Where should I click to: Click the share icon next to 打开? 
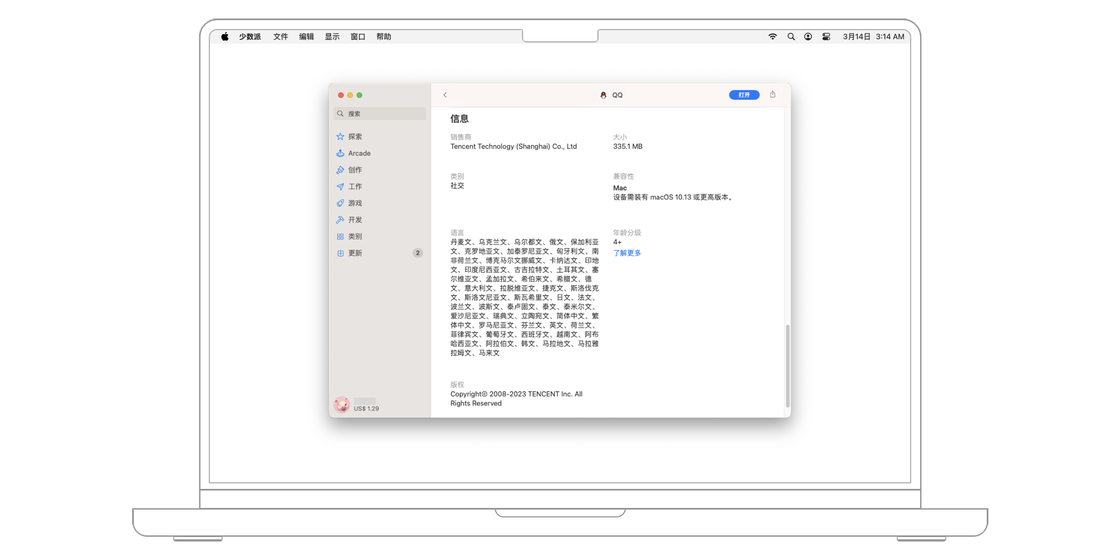773,94
